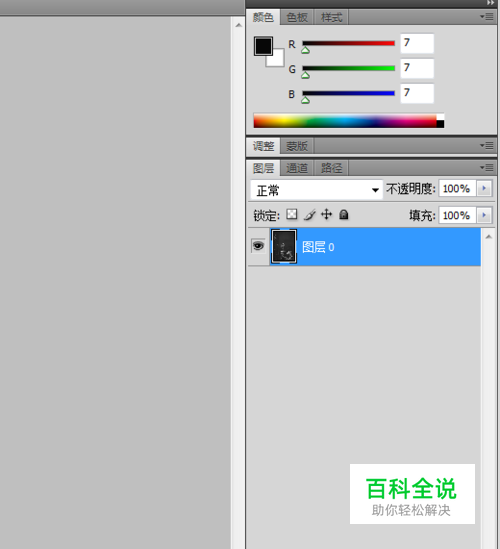Click the B value input field
The image size is (500, 549).
pos(417,93)
